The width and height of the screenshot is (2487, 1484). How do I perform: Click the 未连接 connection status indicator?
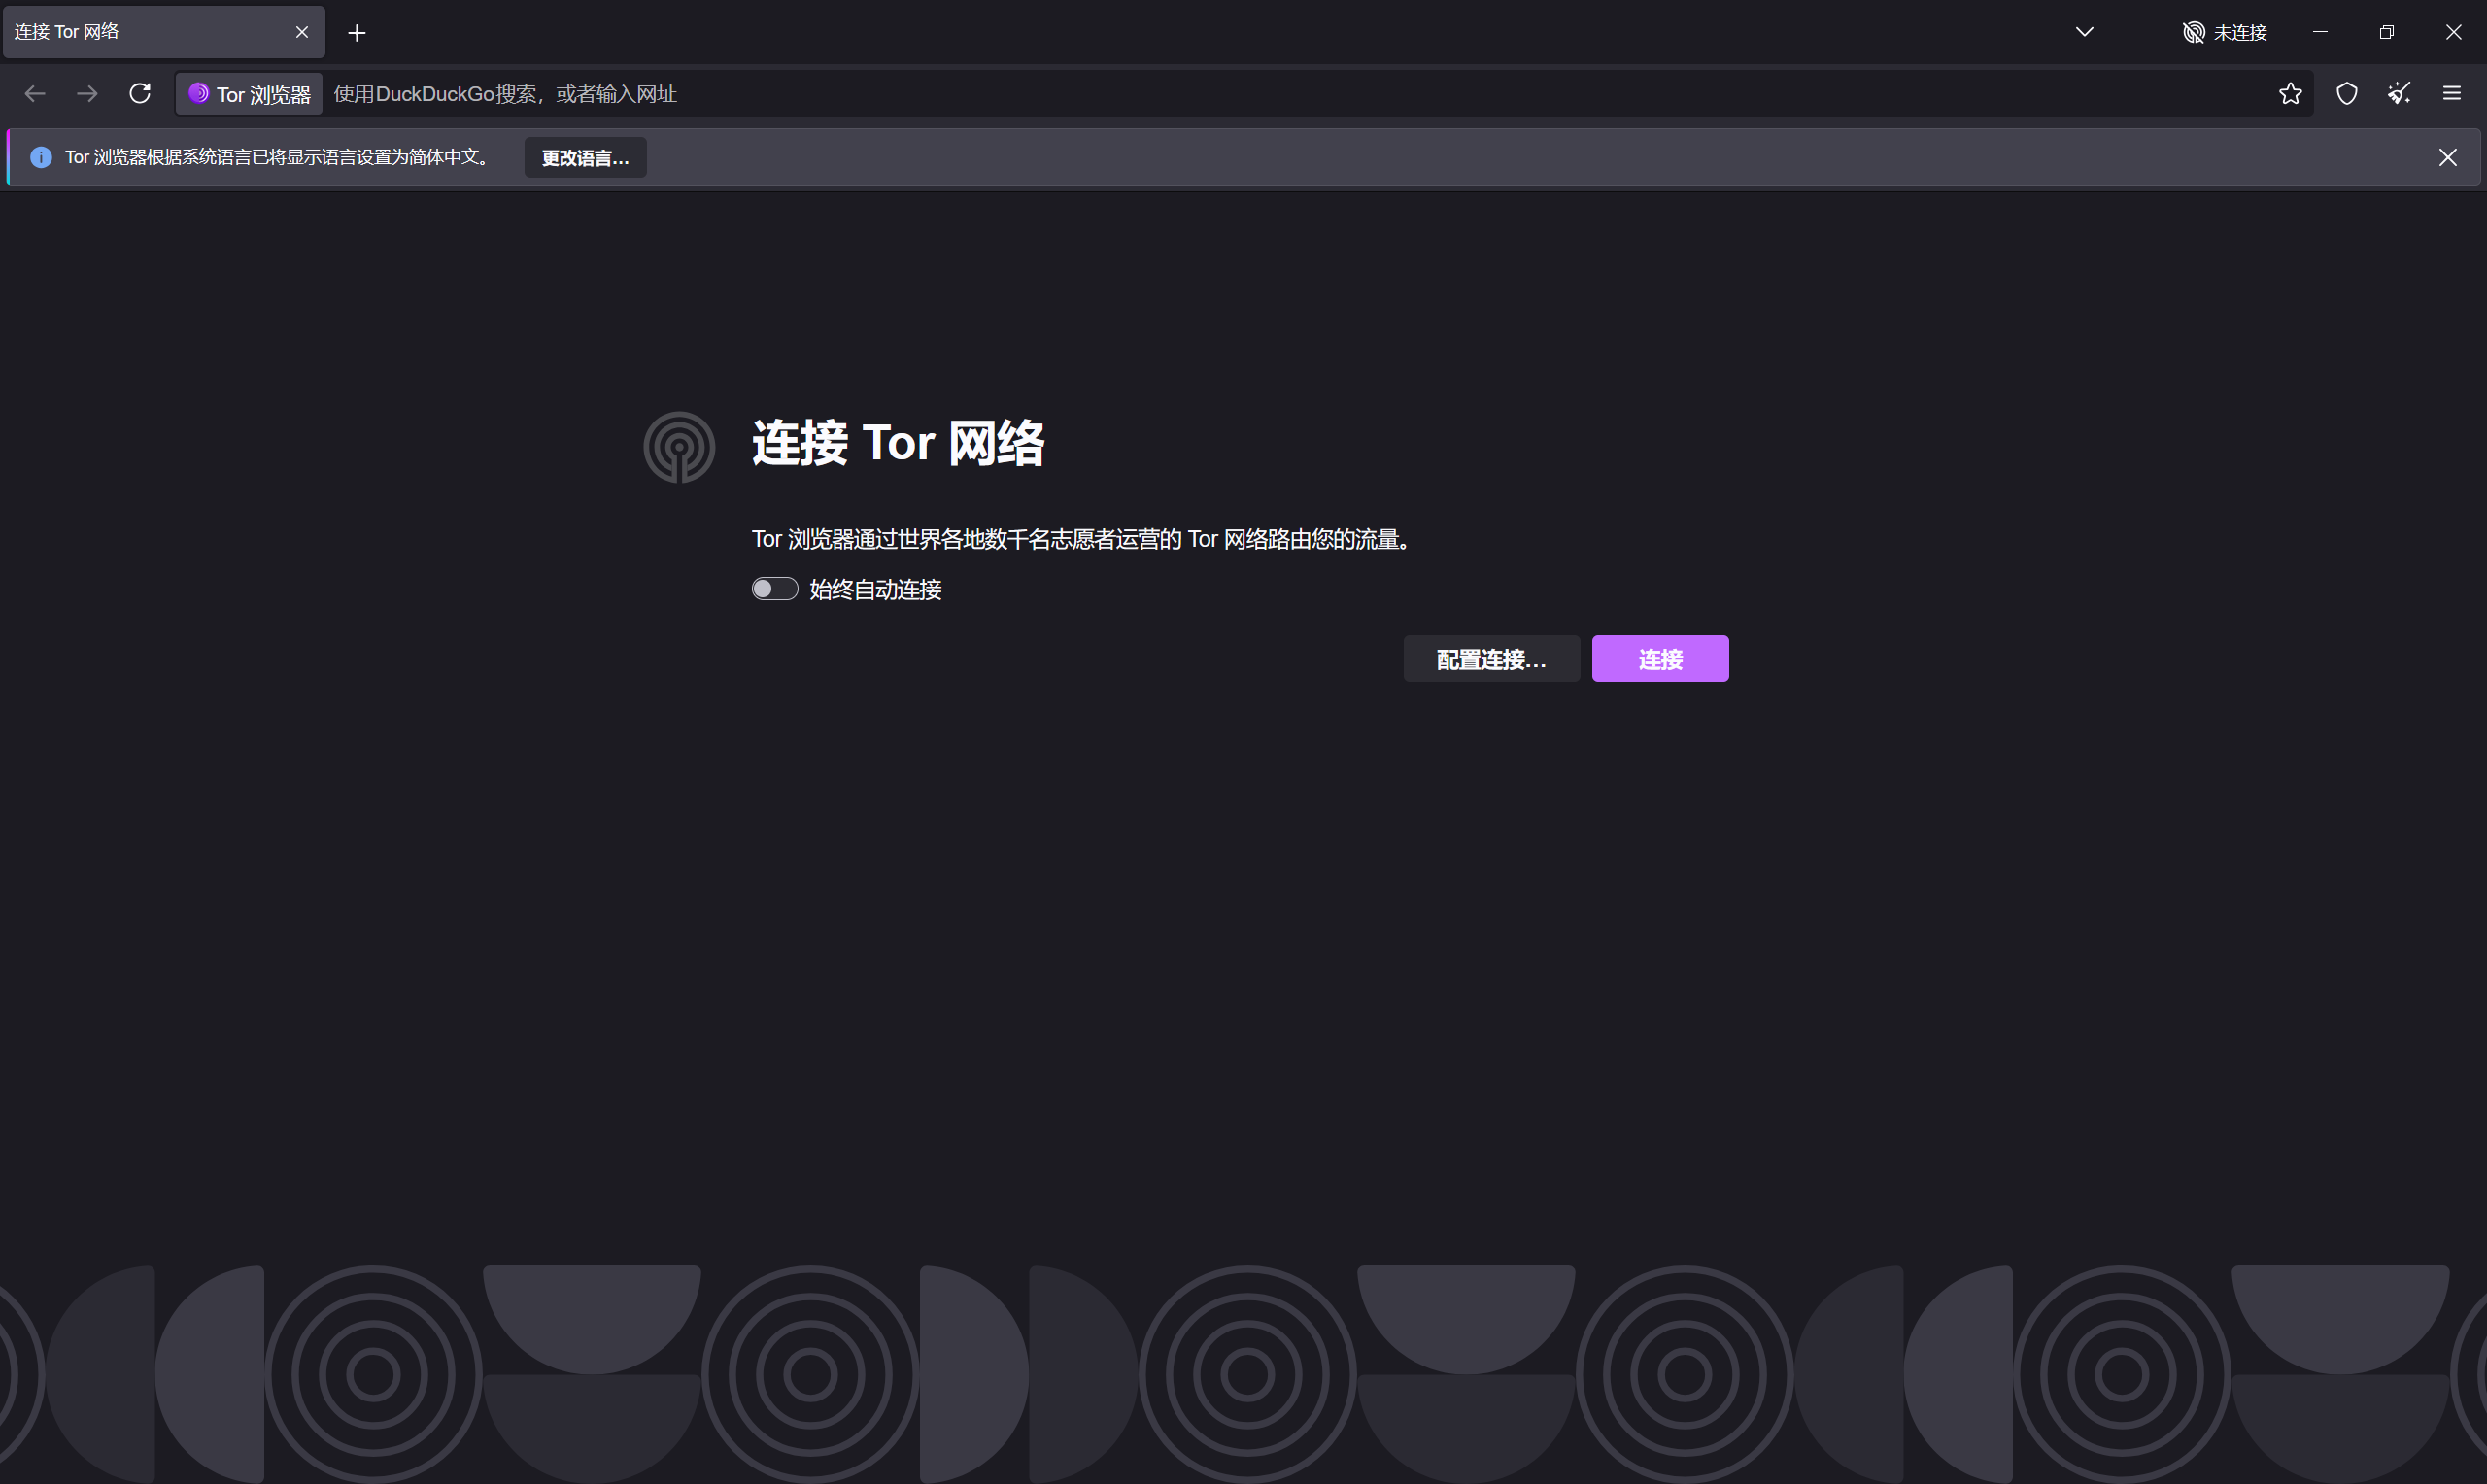[2225, 33]
